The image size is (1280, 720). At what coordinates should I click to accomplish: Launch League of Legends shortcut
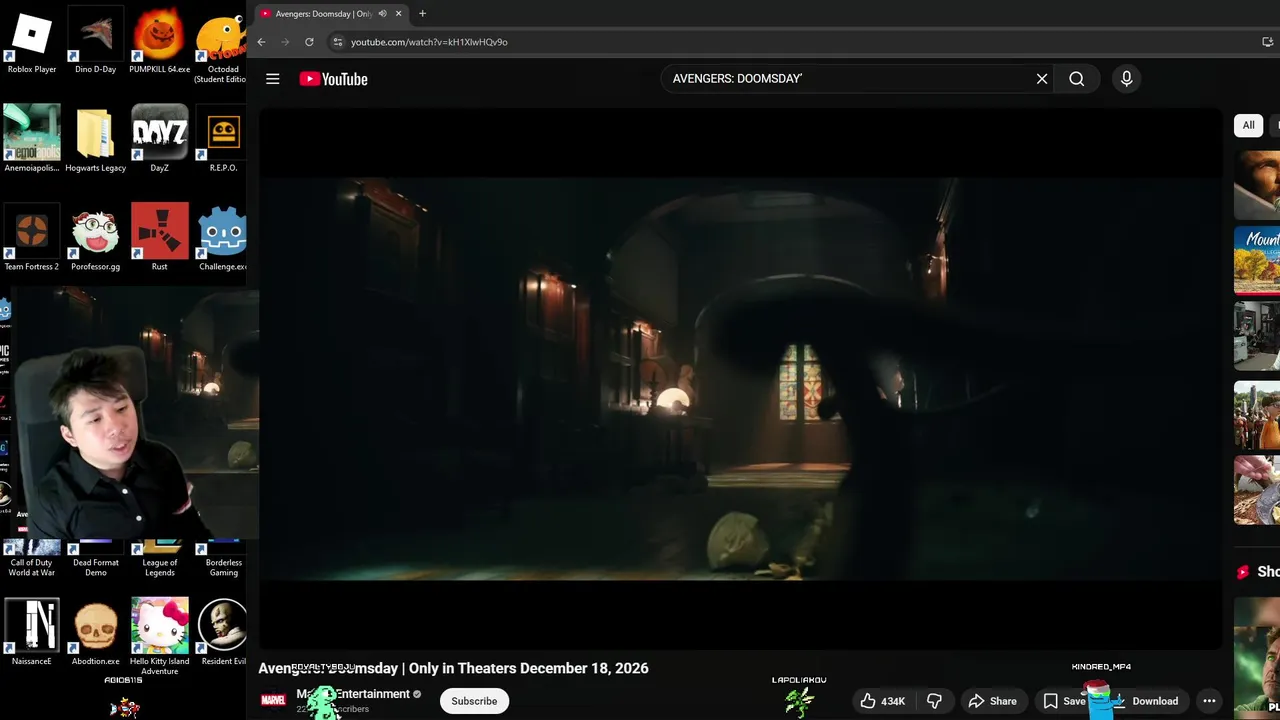tap(159, 559)
